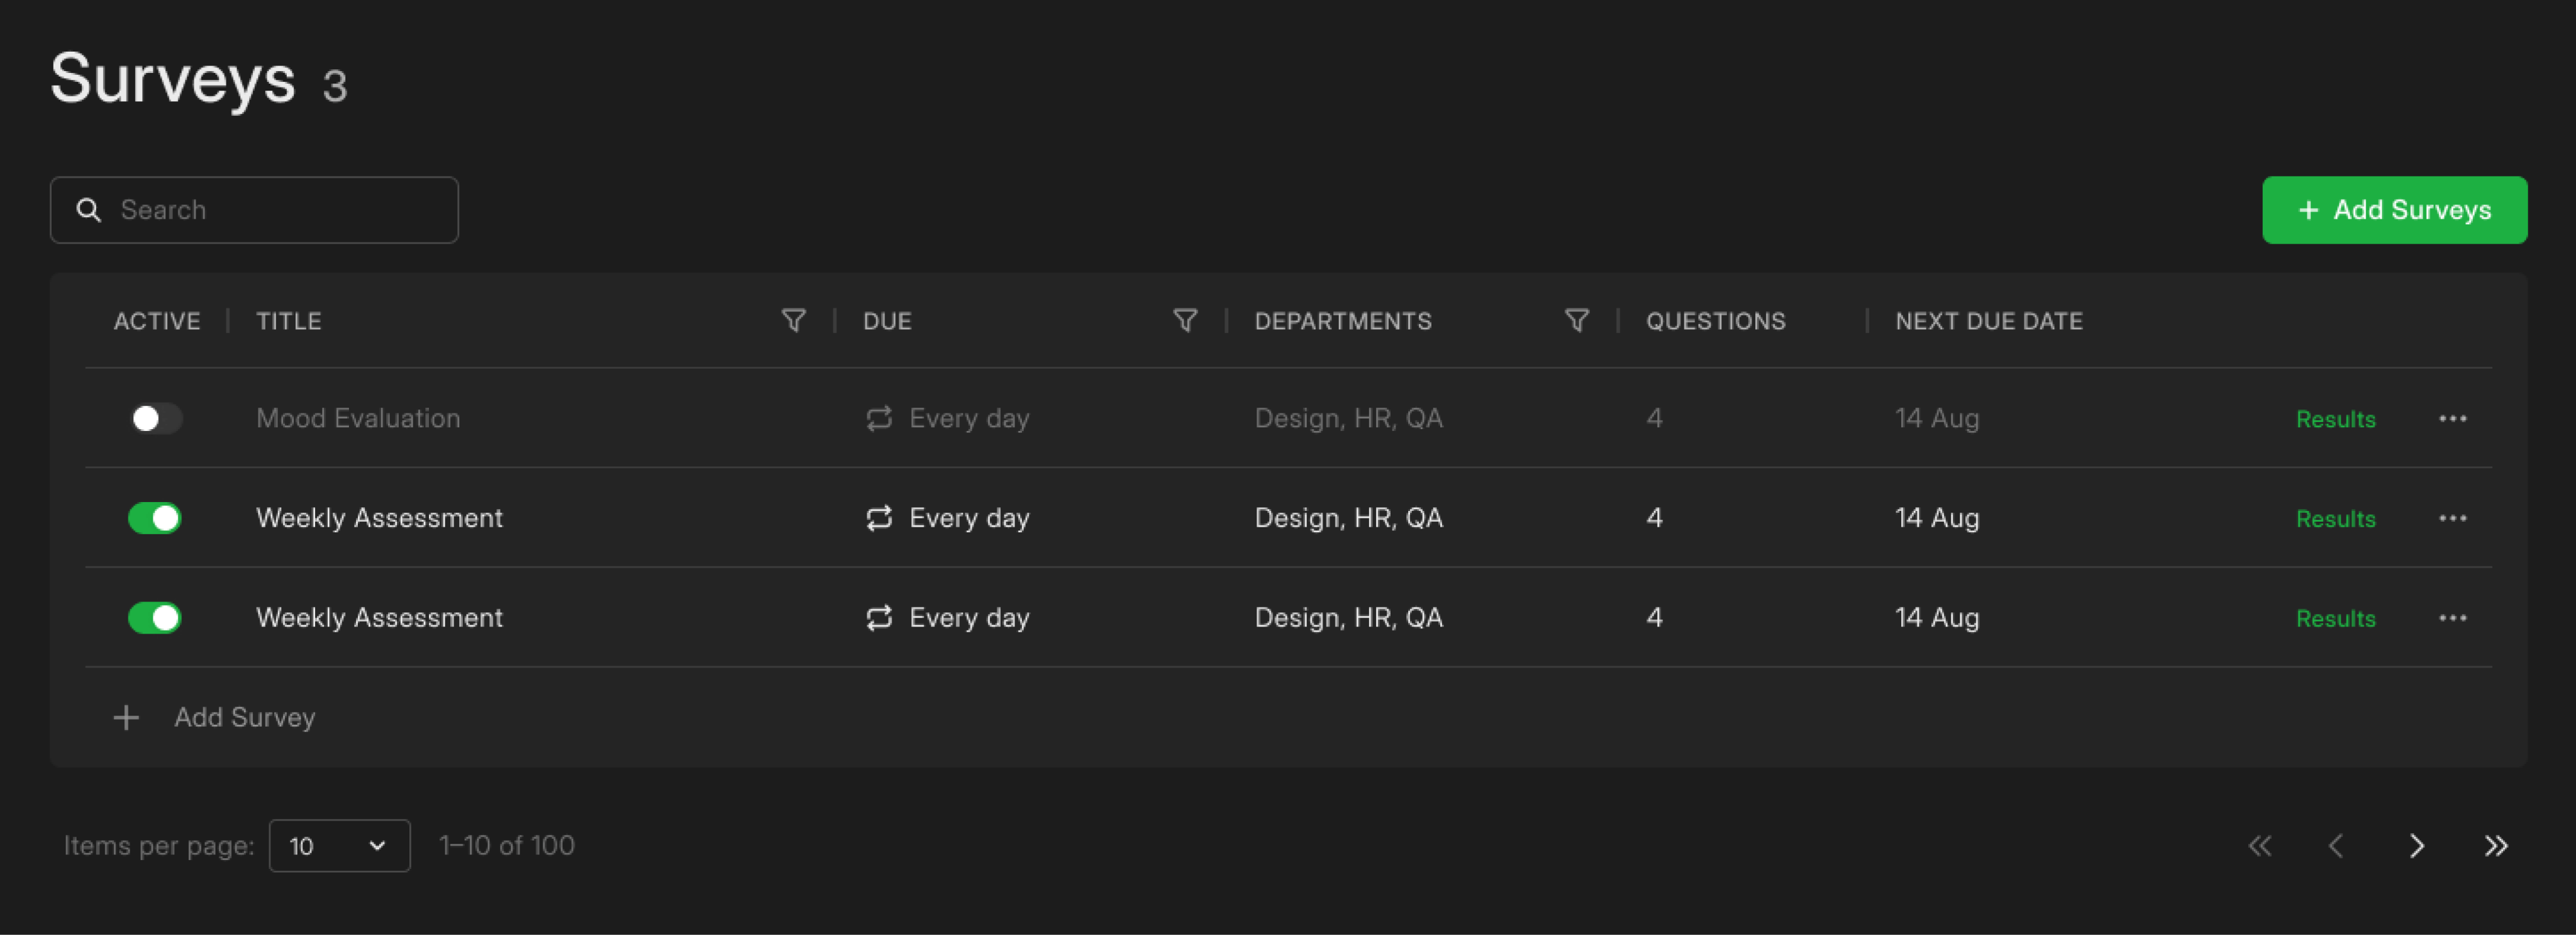Screen dimensions: 2576x935
Task: Click the Due column filter icon
Action: point(1185,321)
